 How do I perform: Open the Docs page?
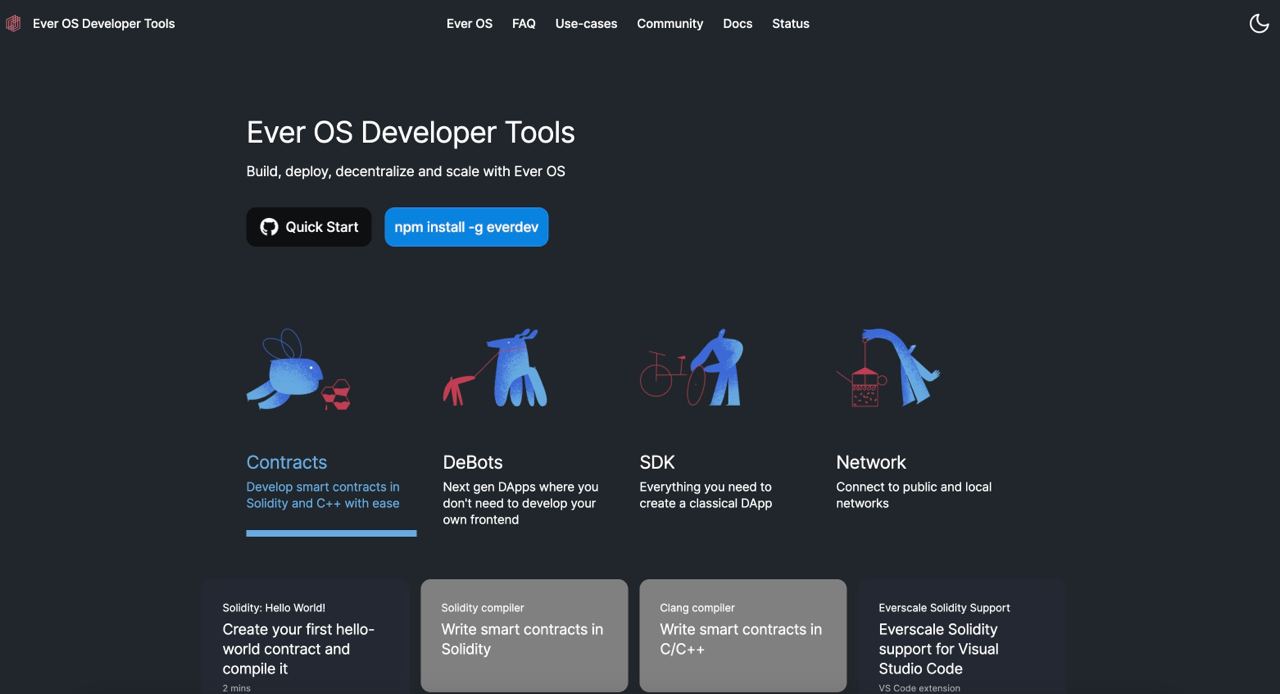click(x=737, y=23)
